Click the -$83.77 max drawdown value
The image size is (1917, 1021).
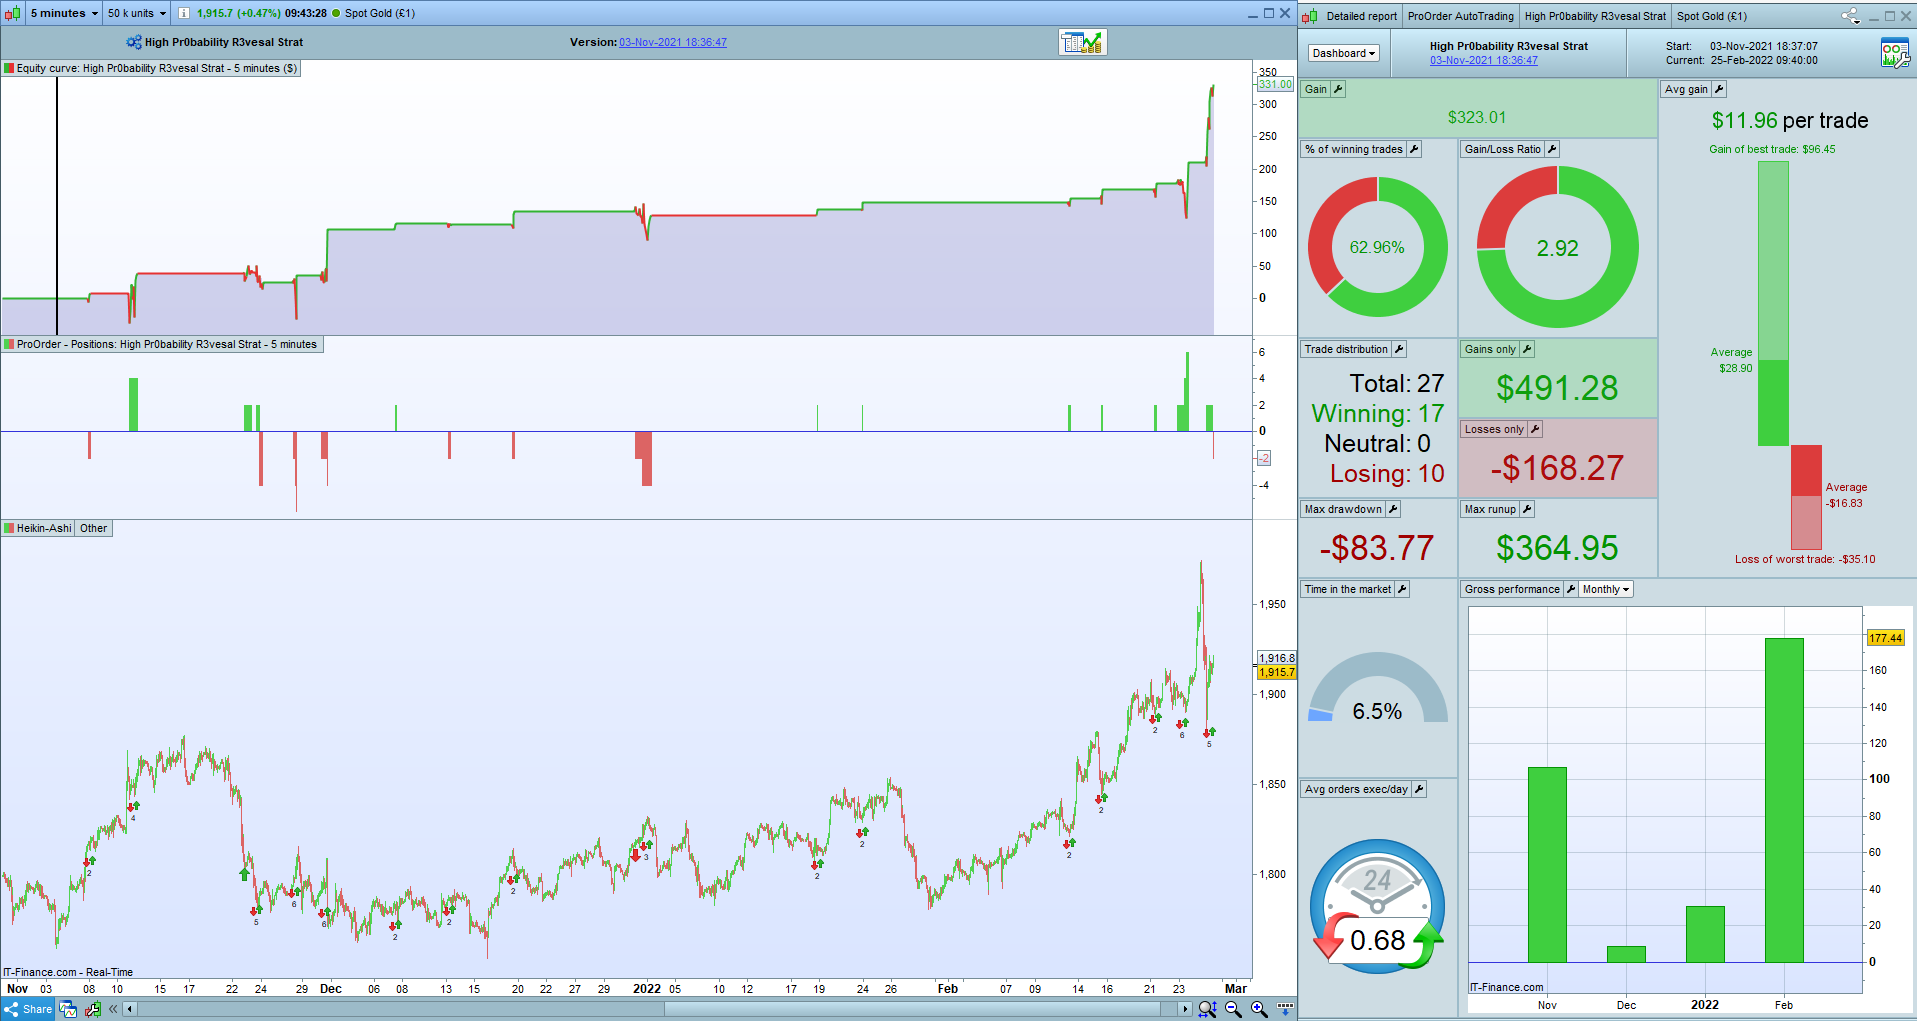[1377, 548]
